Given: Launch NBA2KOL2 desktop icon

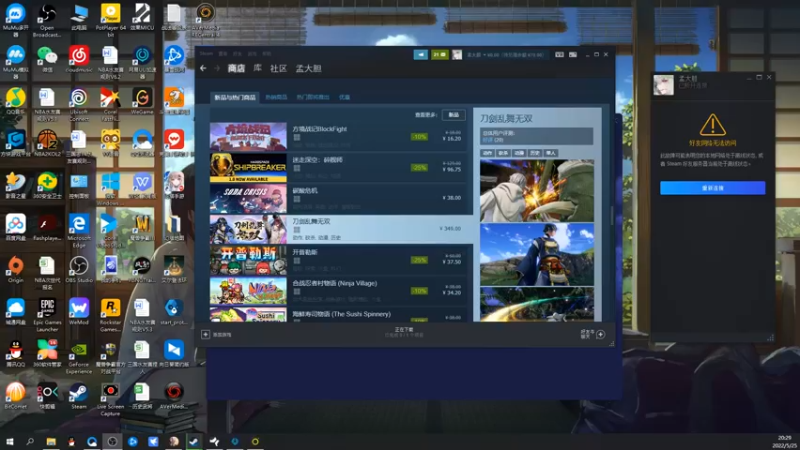Looking at the screenshot, I should [x=47, y=143].
